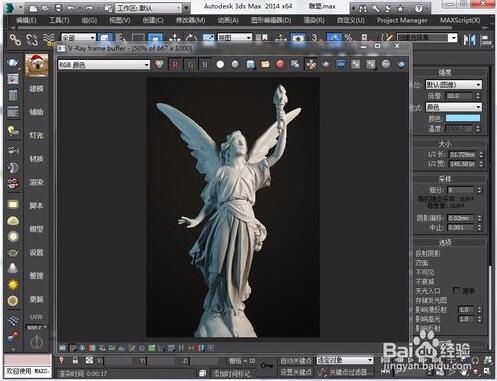Click the 添加时间标记 add time tag field
The height and width of the screenshot is (381, 497).
[232, 374]
